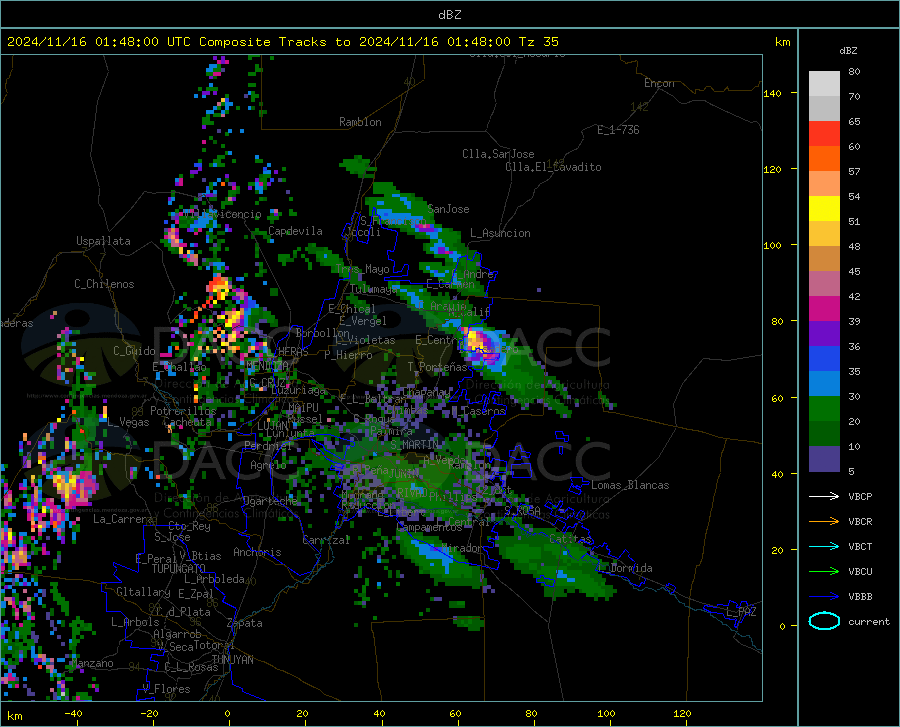
Task: Click the 'Capdevila' place label
Action: [295, 231]
